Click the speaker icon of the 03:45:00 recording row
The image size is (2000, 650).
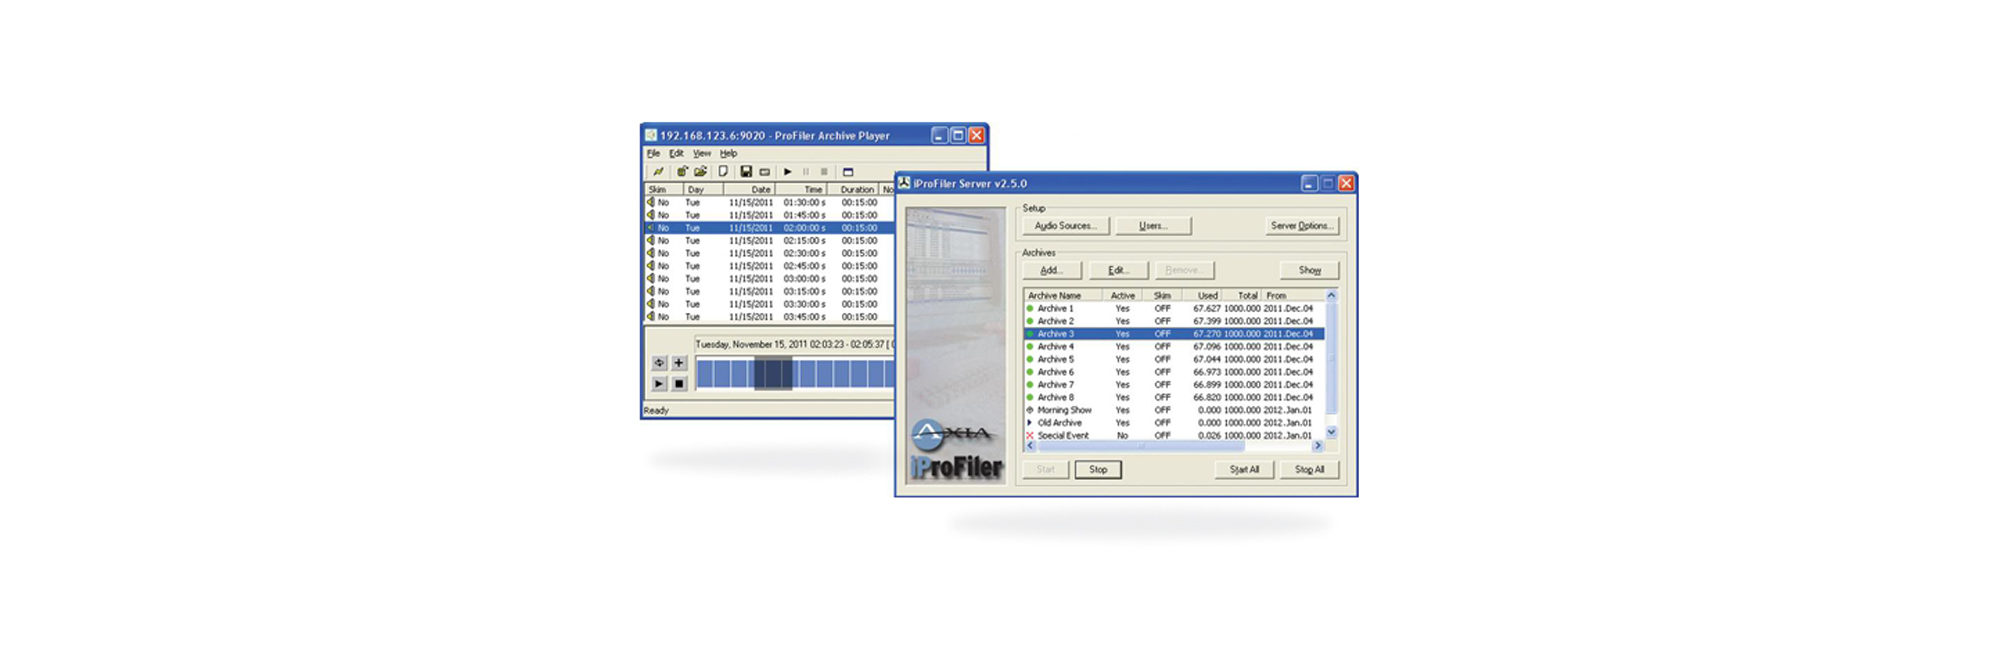(650, 317)
